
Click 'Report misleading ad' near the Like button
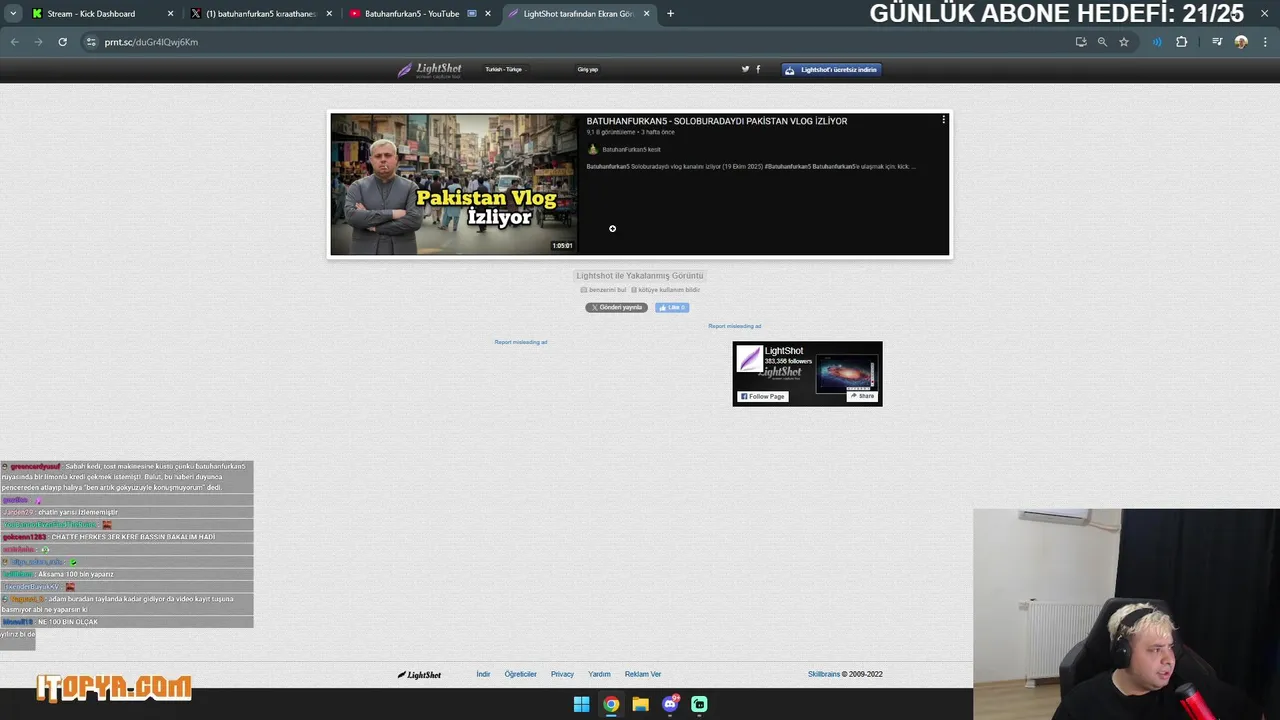click(735, 326)
